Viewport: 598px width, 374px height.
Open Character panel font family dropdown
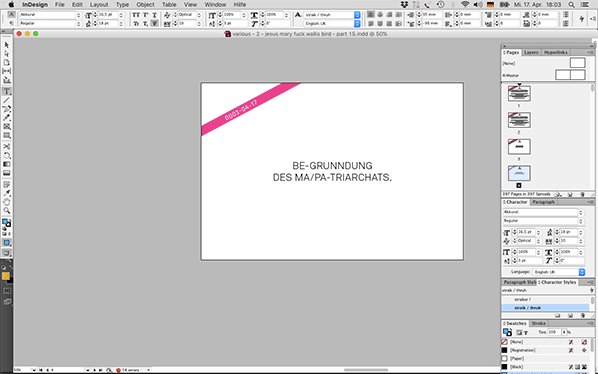click(x=580, y=212)
